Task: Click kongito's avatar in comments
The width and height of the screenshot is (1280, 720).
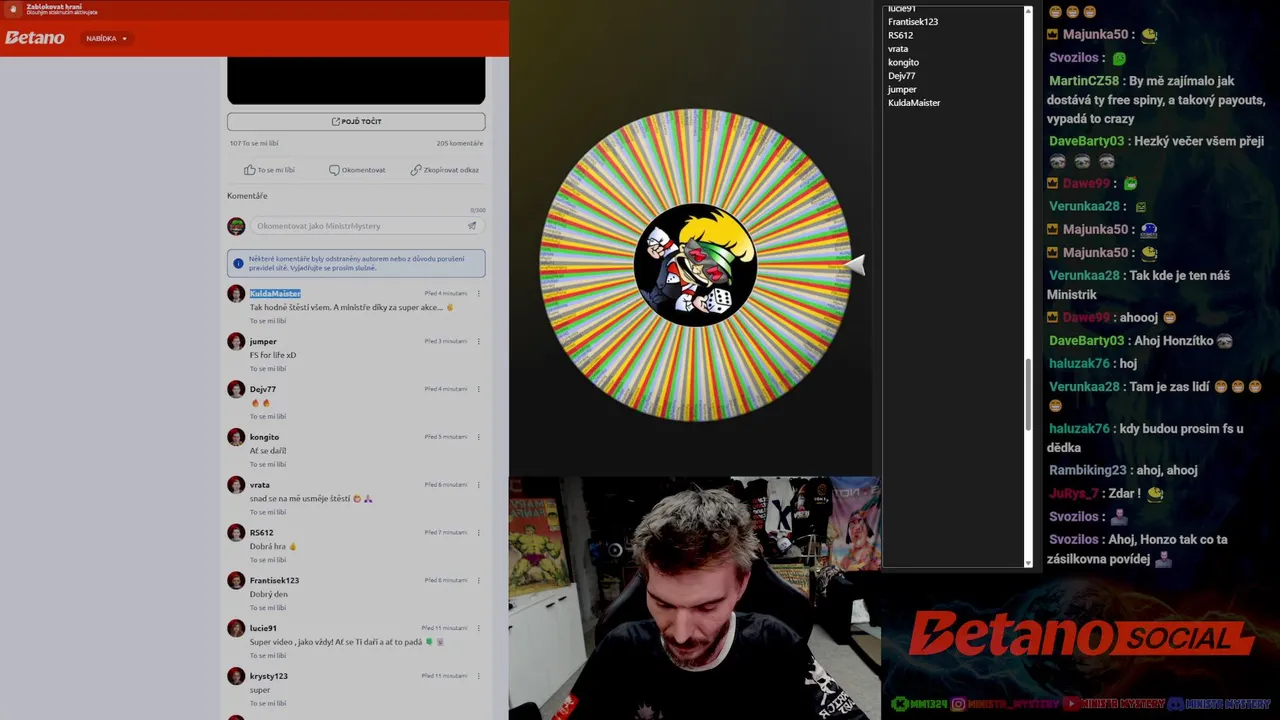Action: [x=236, y=437]
